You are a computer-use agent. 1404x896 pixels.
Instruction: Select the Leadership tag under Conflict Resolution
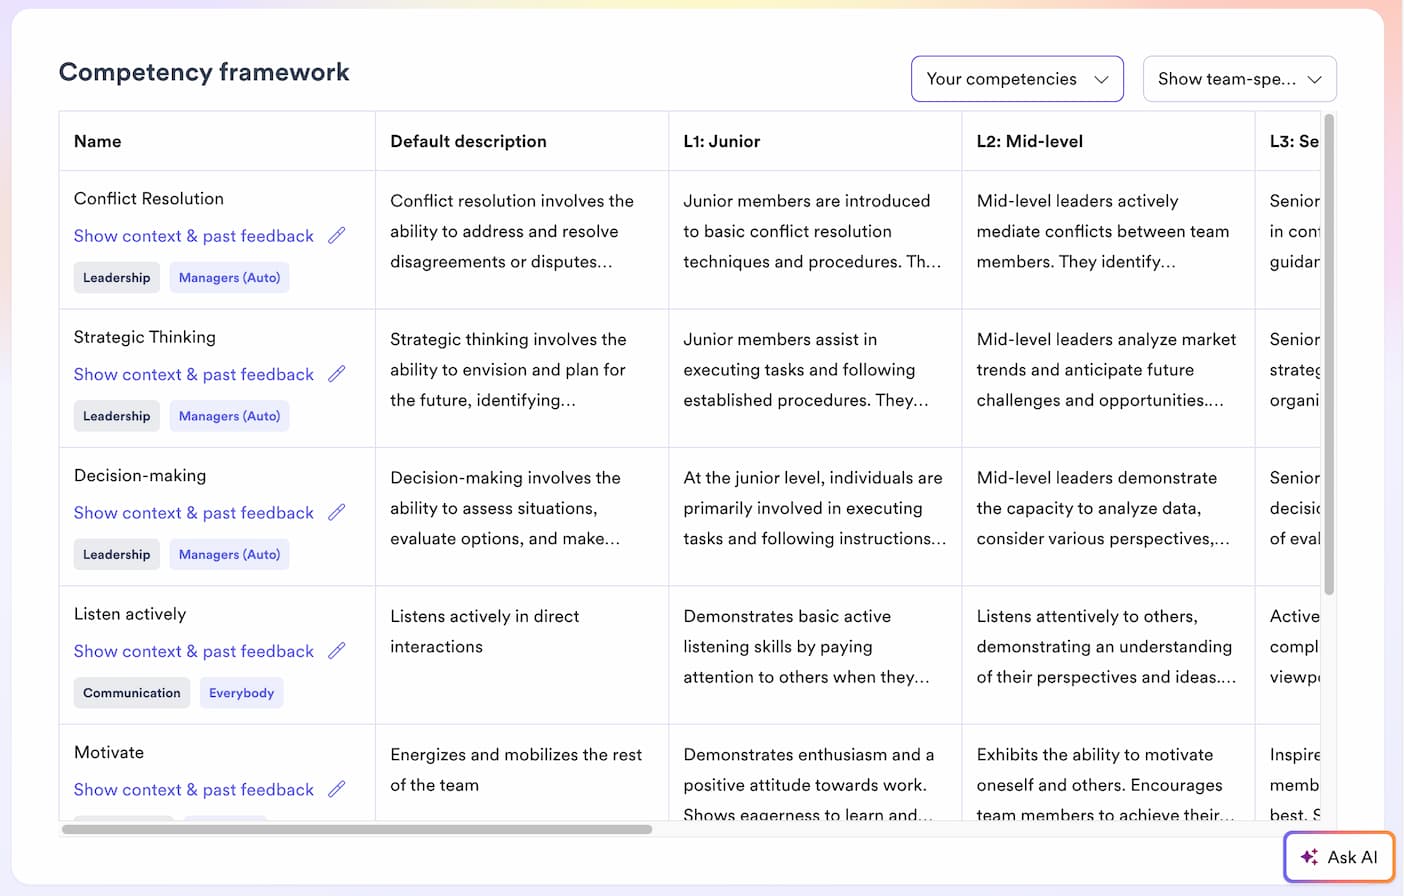(116, 277)
